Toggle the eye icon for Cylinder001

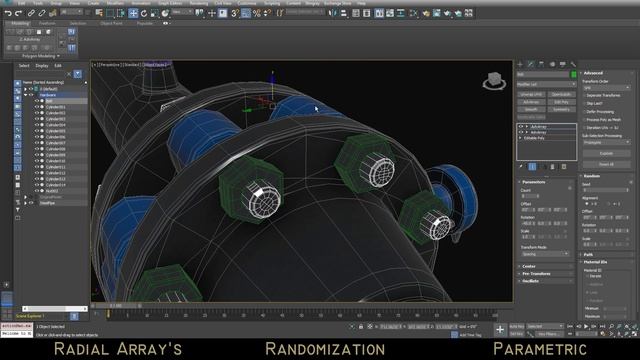[x=36, y=107]
